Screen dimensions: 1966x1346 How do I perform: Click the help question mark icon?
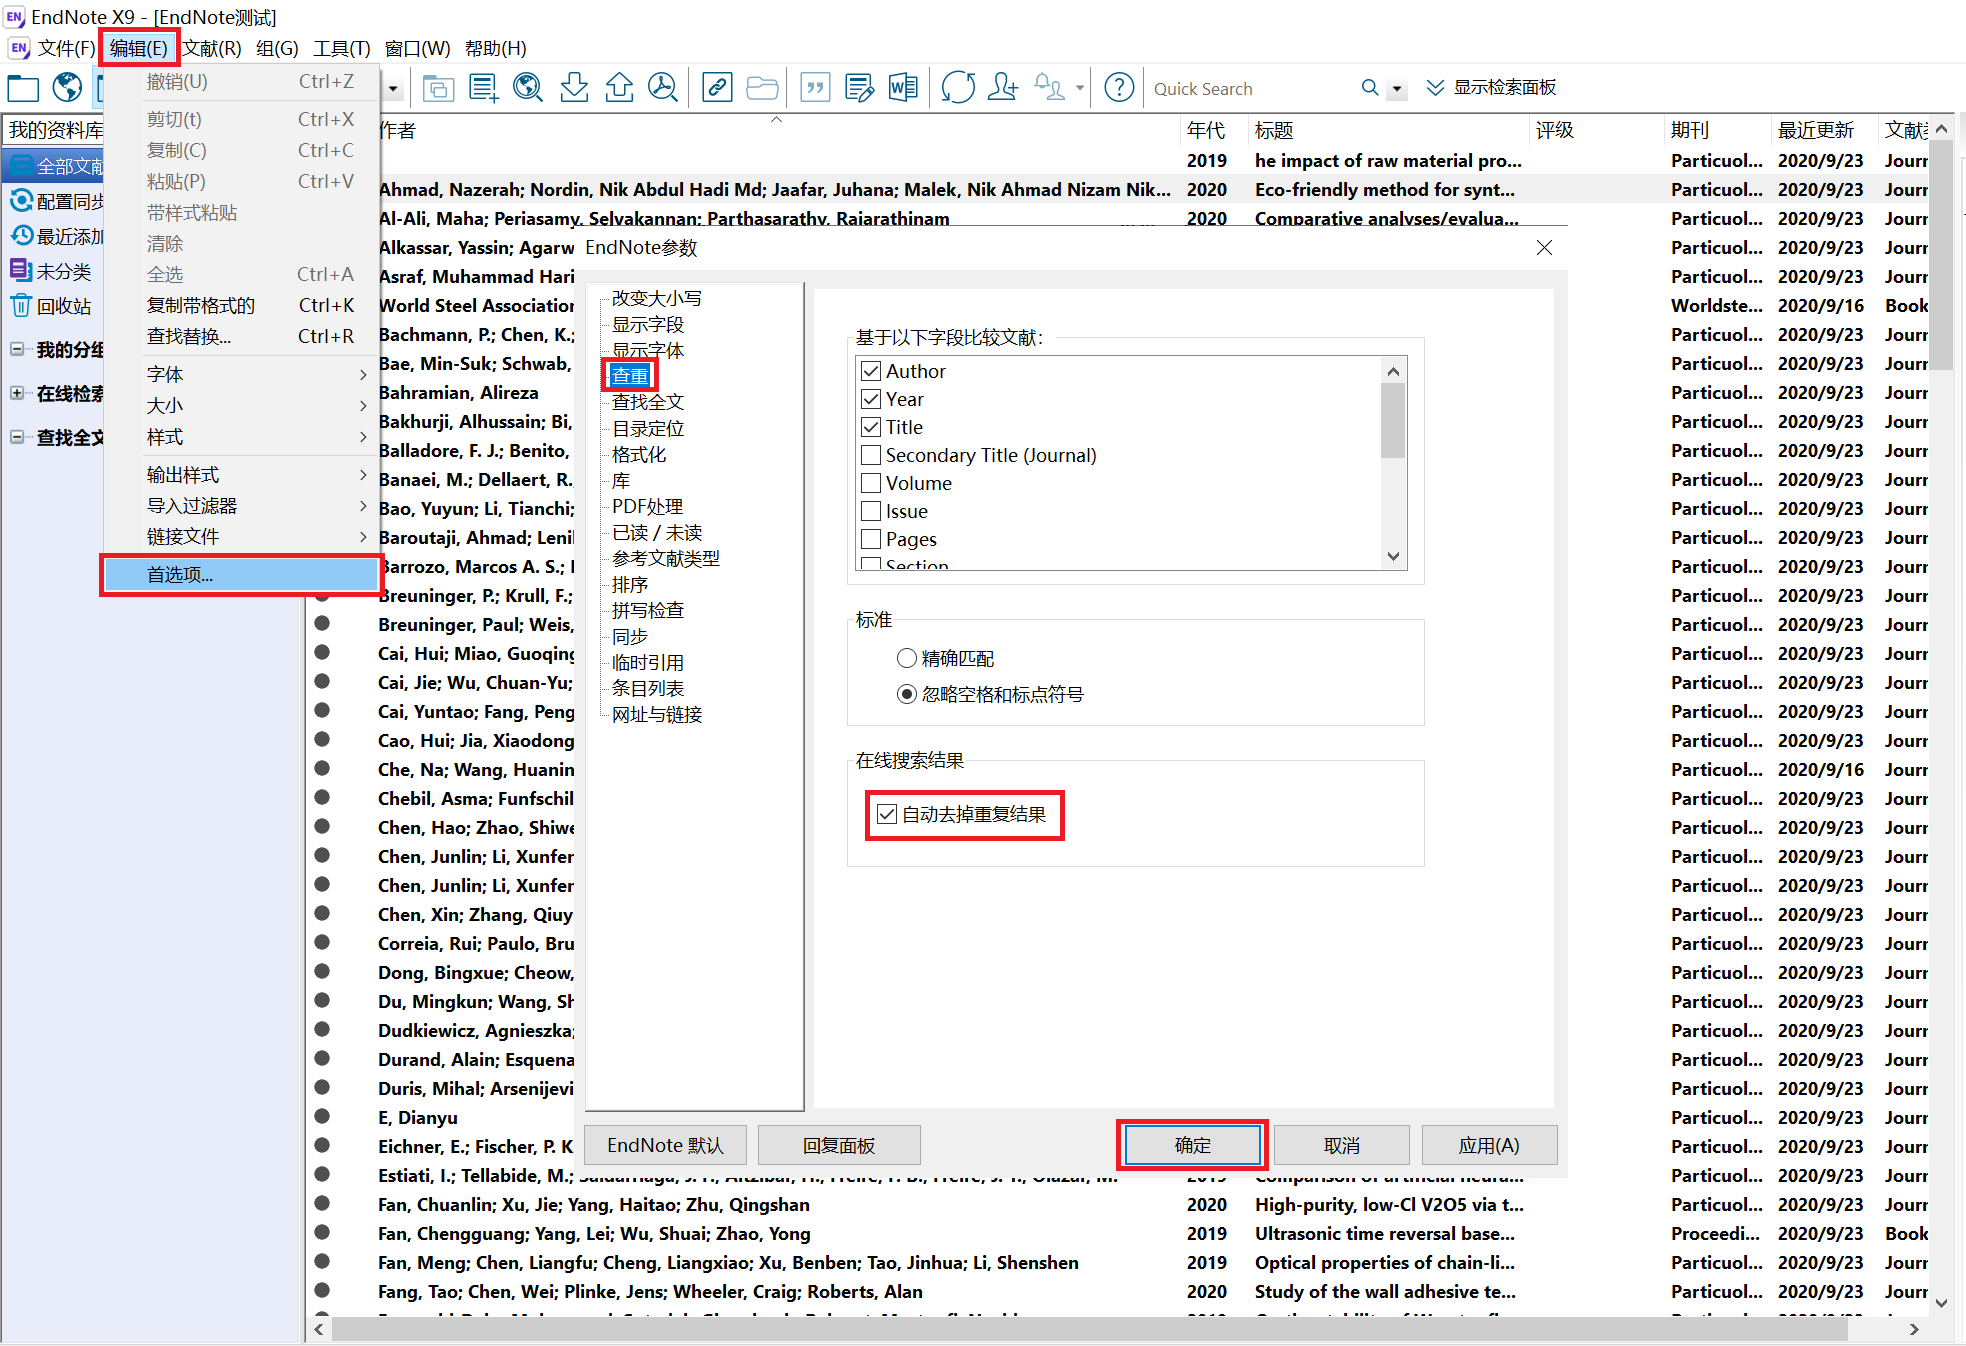point(1119,88)
